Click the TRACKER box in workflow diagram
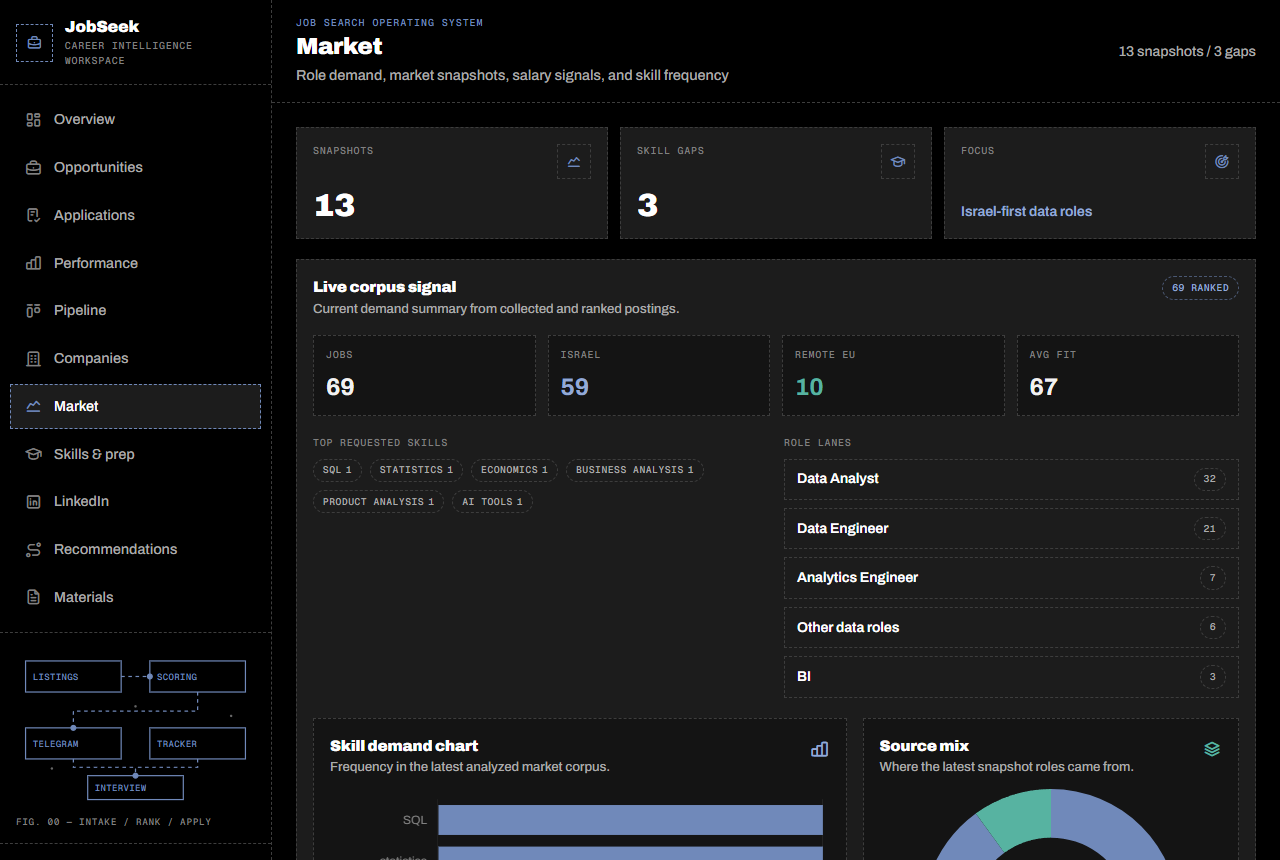The height and width of the screenshot is (860, 1280). pos(197,744)
